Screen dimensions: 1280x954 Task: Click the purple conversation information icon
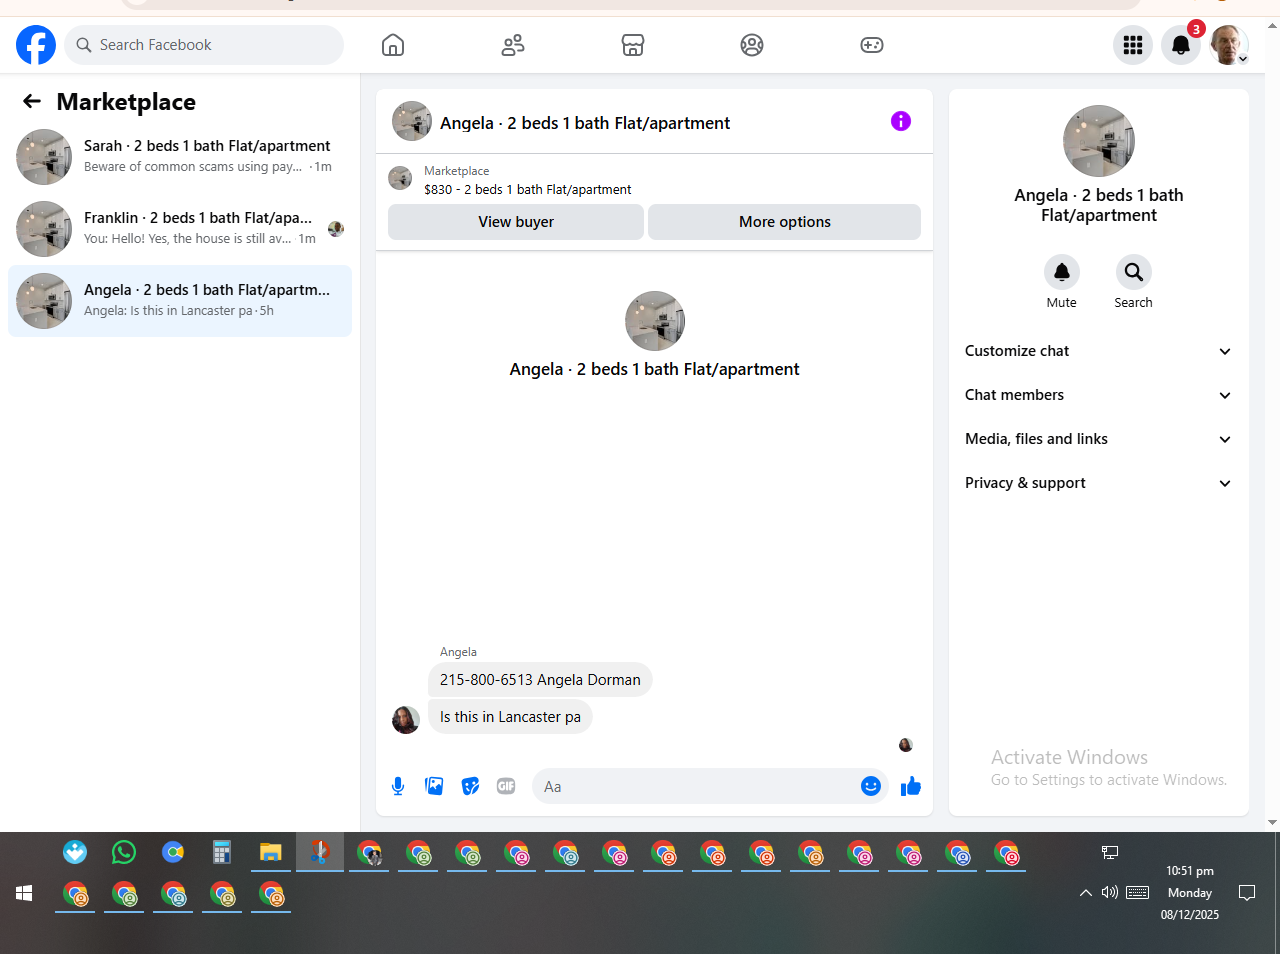[901, 121]
